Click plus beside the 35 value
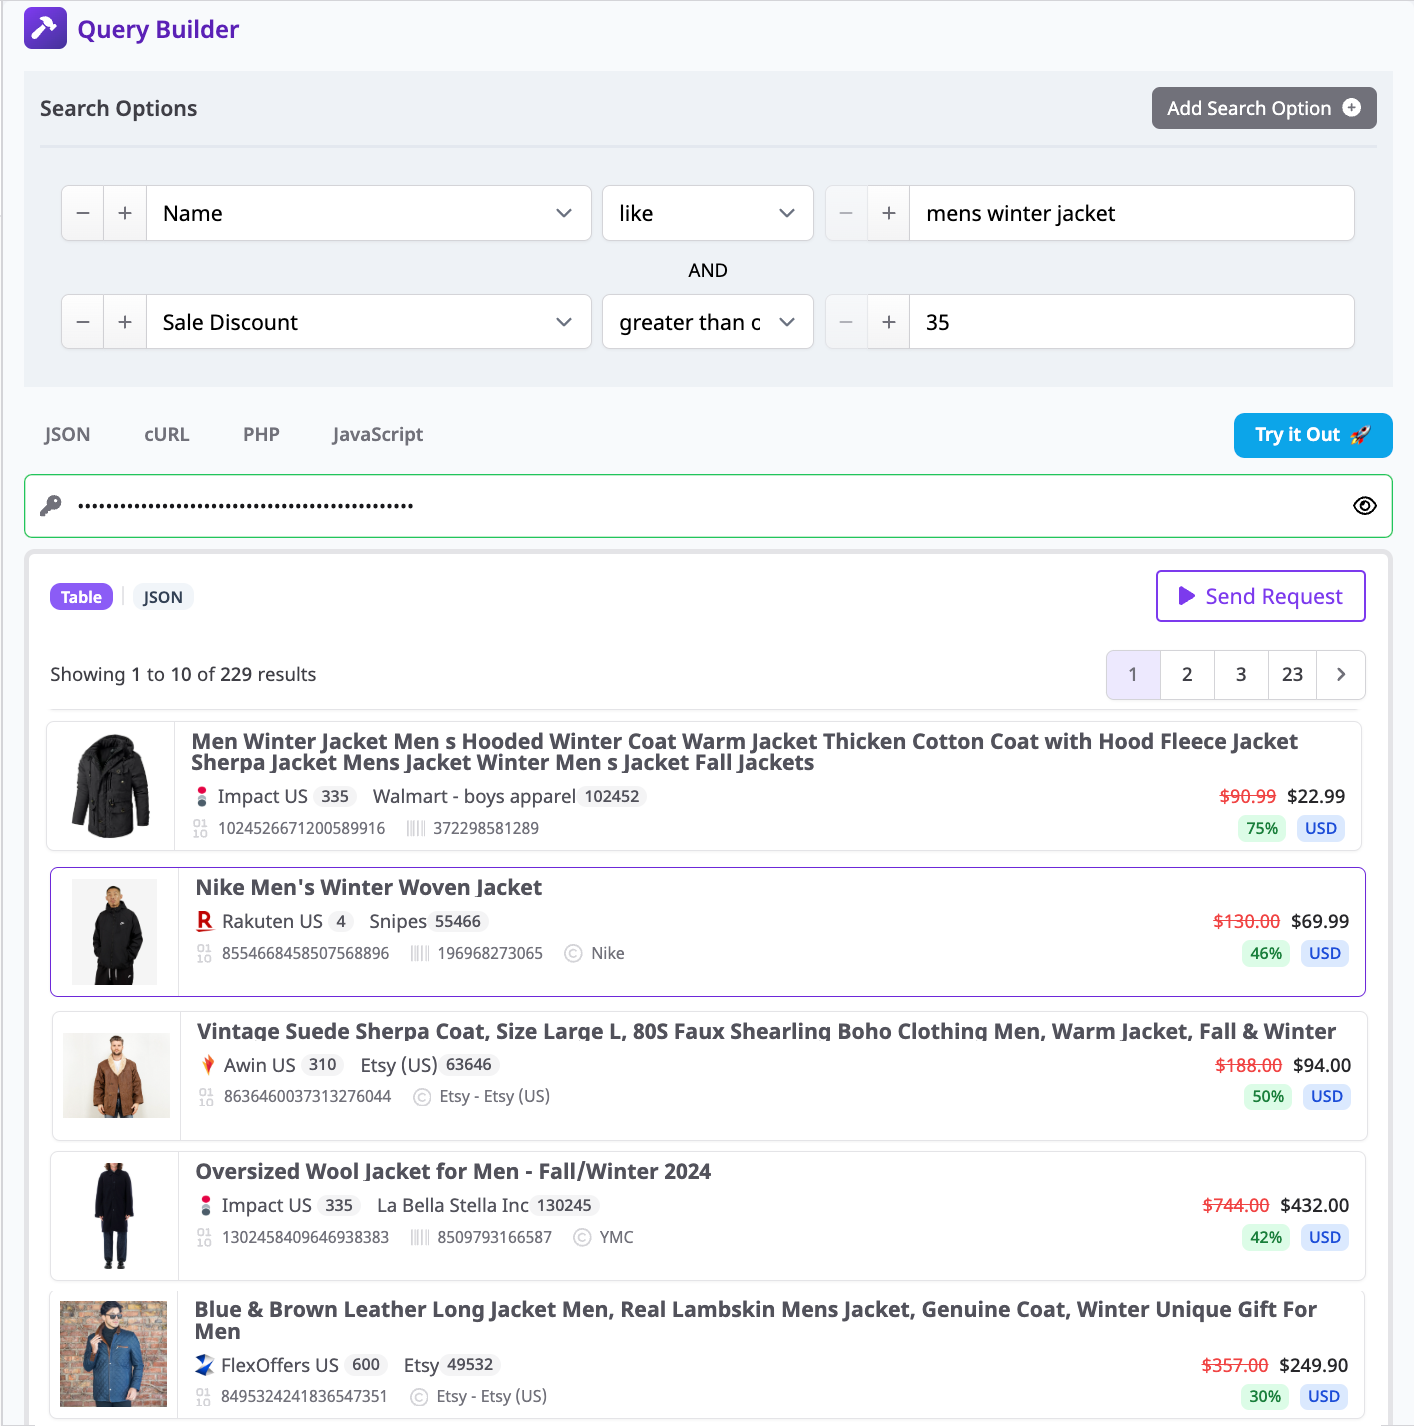 tap(888, 322)
